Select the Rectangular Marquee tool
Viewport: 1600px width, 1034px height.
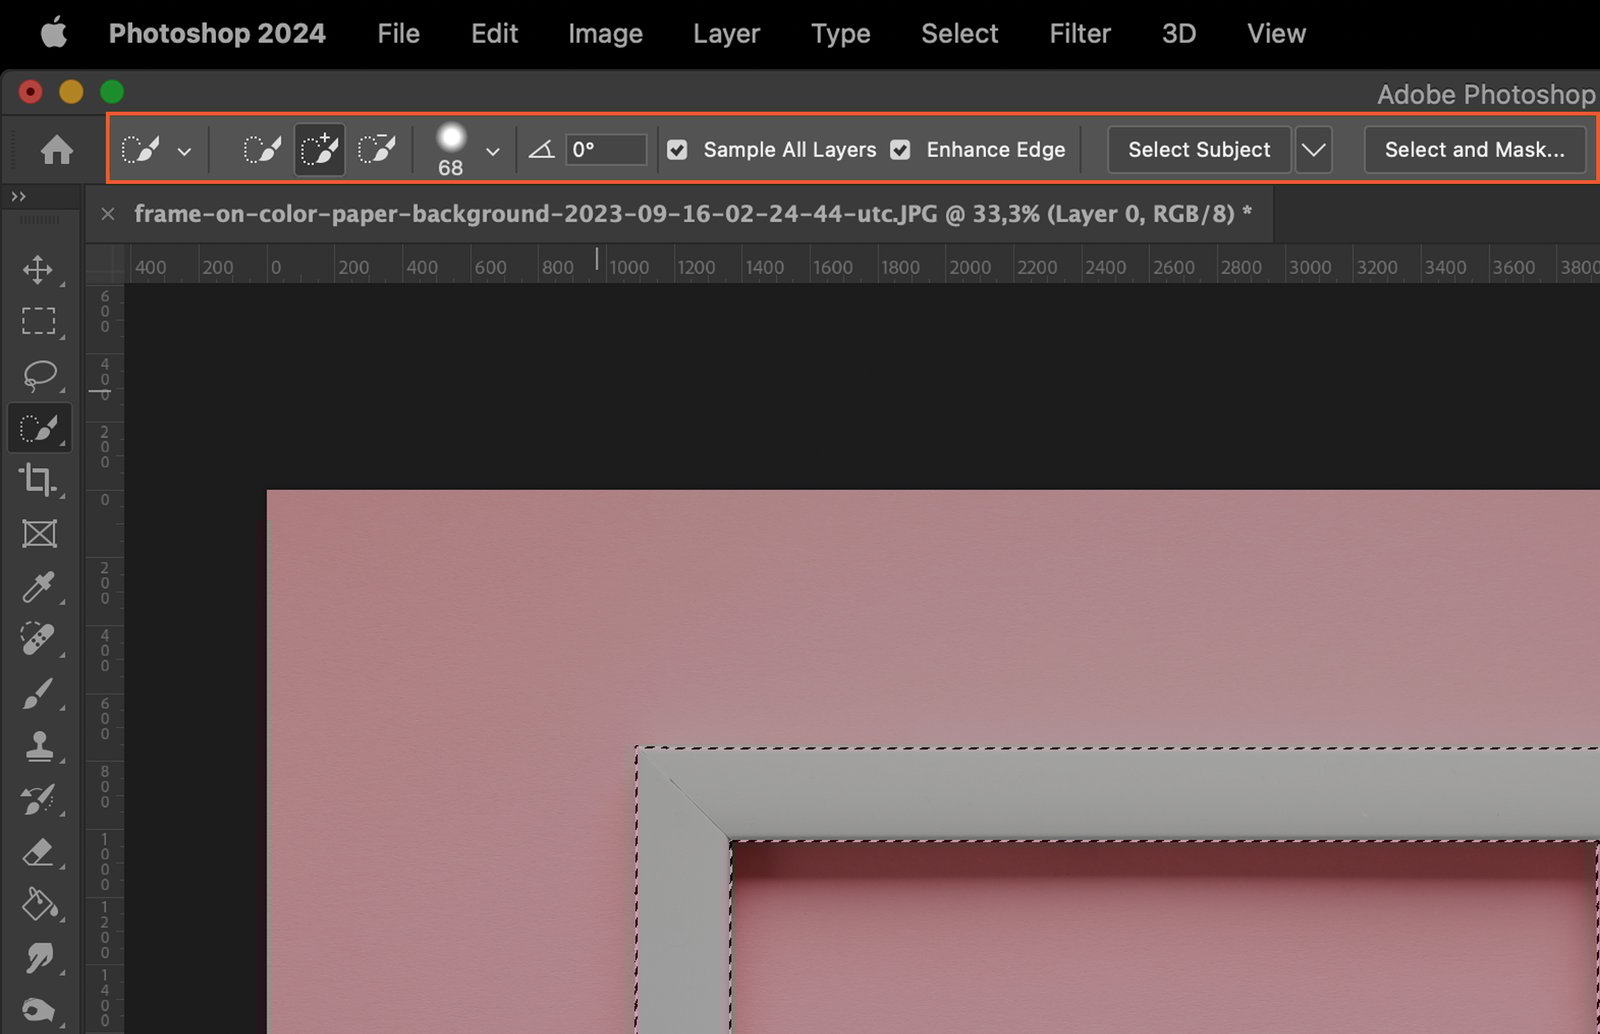tap(38, 321)
